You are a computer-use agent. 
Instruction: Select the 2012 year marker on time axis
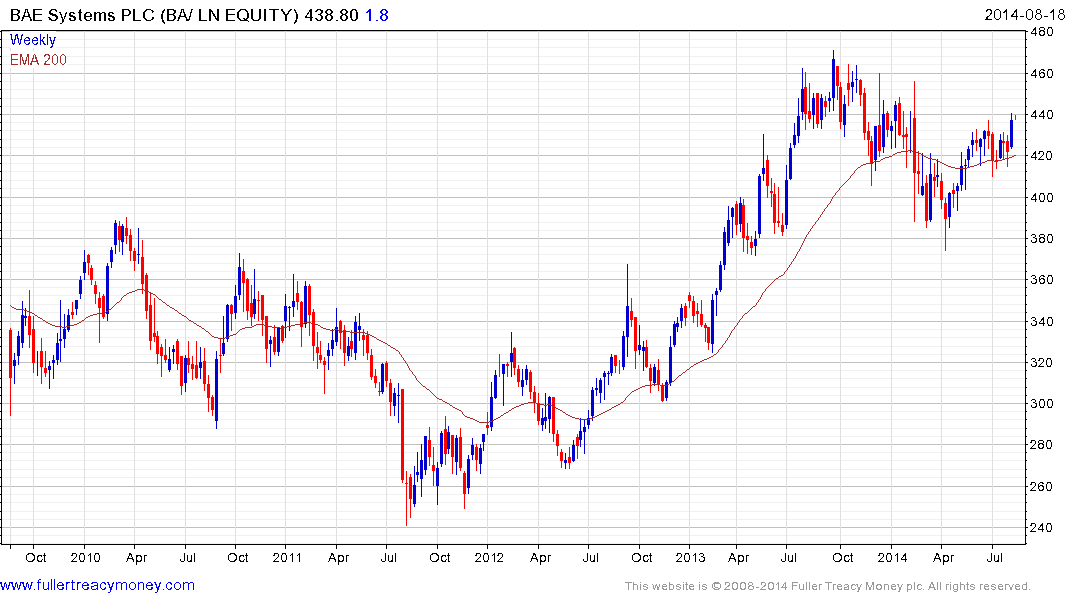tap(488, 557)
